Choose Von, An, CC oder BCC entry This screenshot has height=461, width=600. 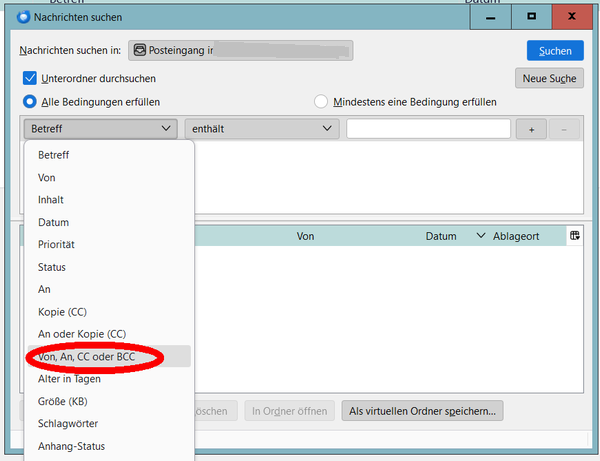point(109,357)
